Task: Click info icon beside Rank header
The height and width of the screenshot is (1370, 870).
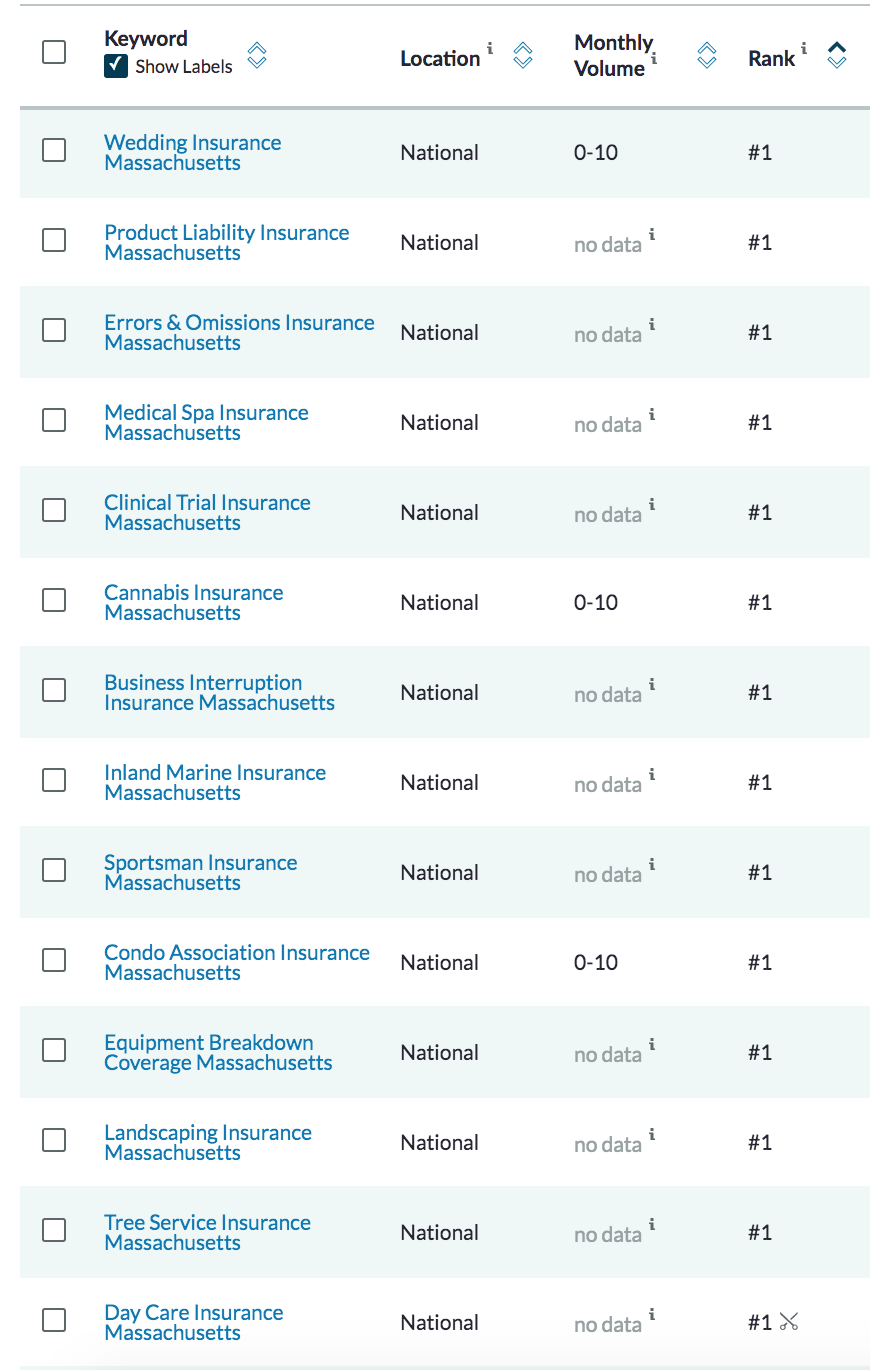Action: tap(804, 48)
